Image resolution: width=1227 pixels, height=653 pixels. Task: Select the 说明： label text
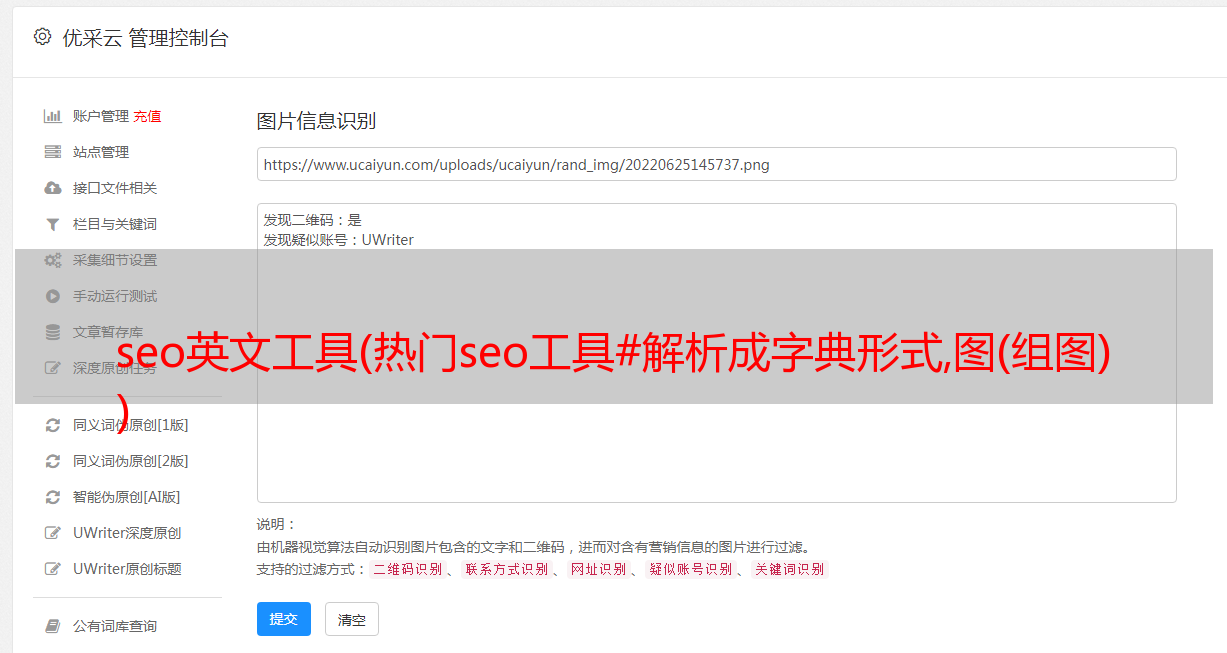(x=277, y=524)
